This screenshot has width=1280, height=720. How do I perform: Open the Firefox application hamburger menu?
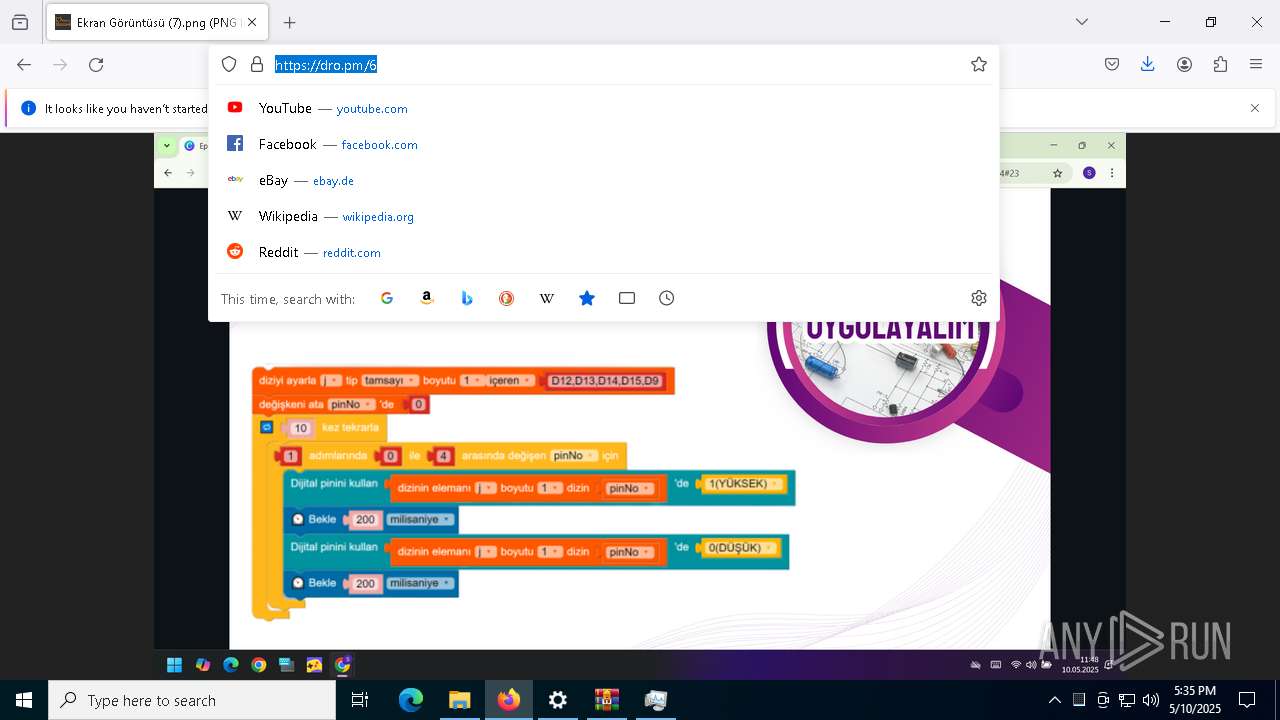click(x=1256, y=64)
